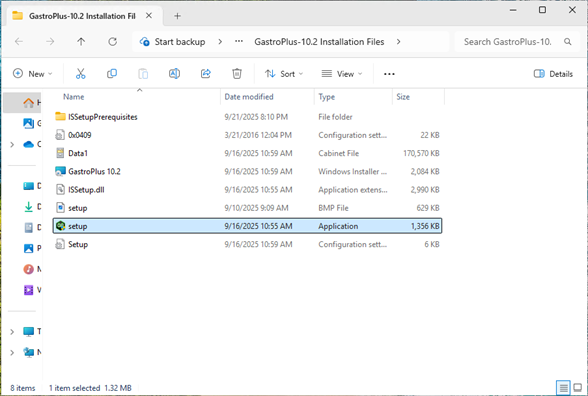Open a new tab with plus button
Viewport: 588px width, 396px height.
click(x=177, y=16)
